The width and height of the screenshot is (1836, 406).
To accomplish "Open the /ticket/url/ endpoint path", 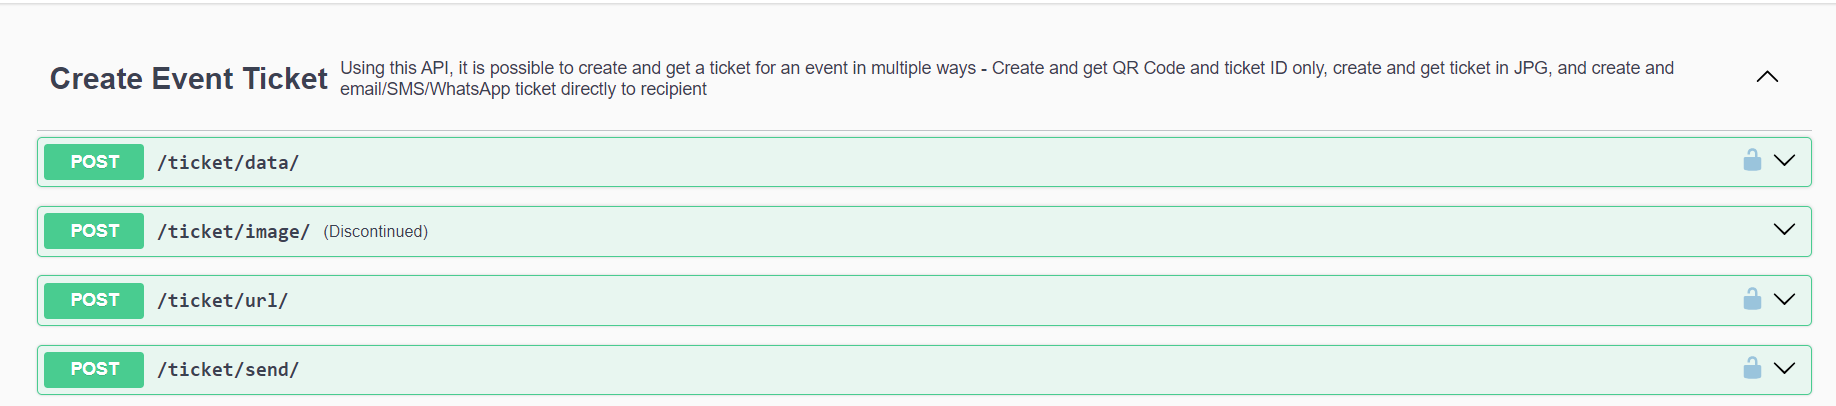I will point(222,300).
